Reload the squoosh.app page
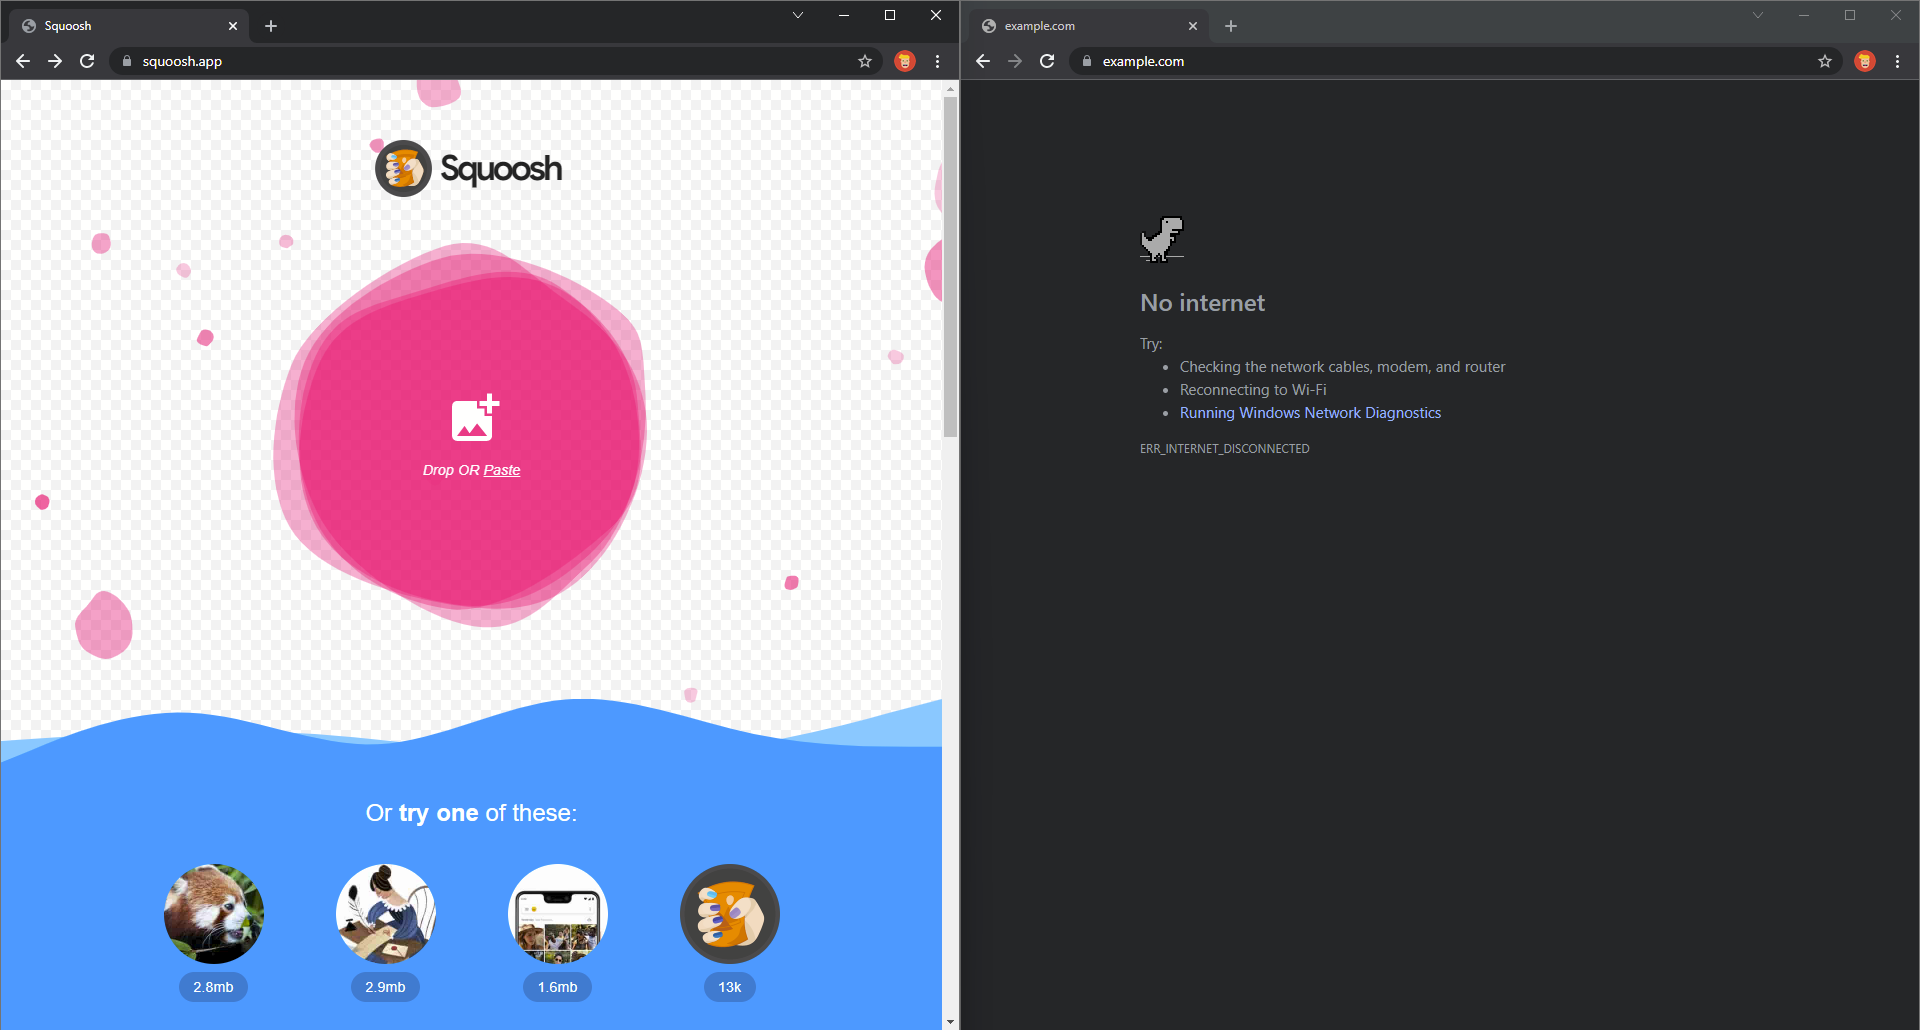The width and height of the screenshot is (1920, 1030). (x=87, y=61)
